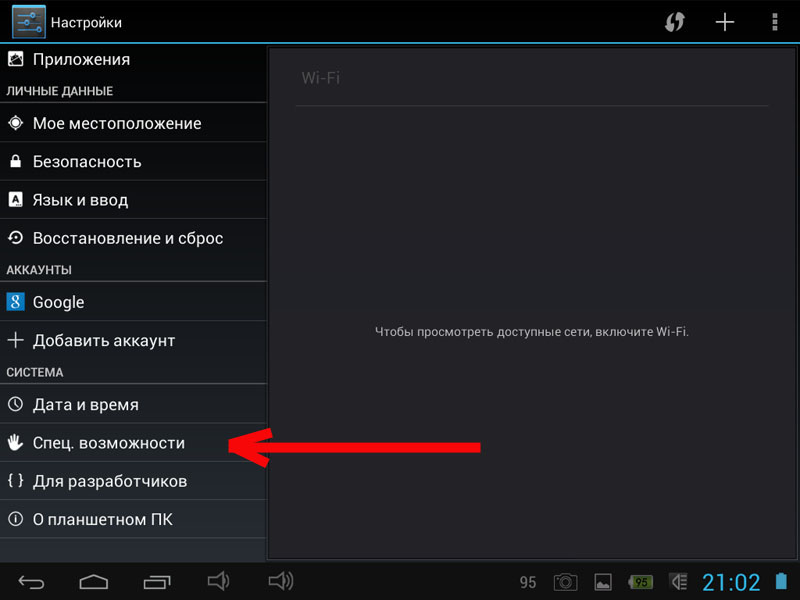Screen dimensions: 800x600
Task: Tap the Settings app icon in header
Action: (28, 21)
